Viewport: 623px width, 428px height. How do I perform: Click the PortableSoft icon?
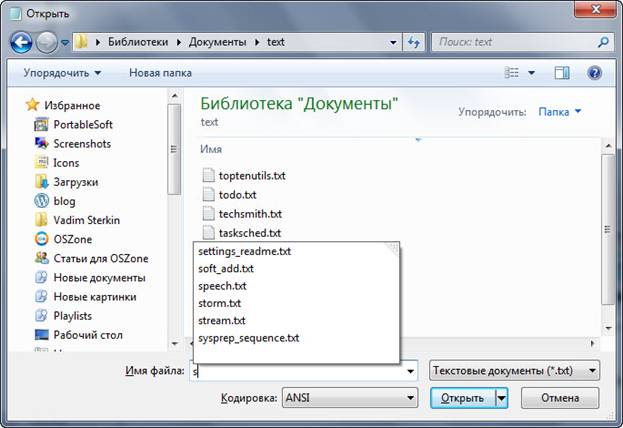(x=41, y=124)
